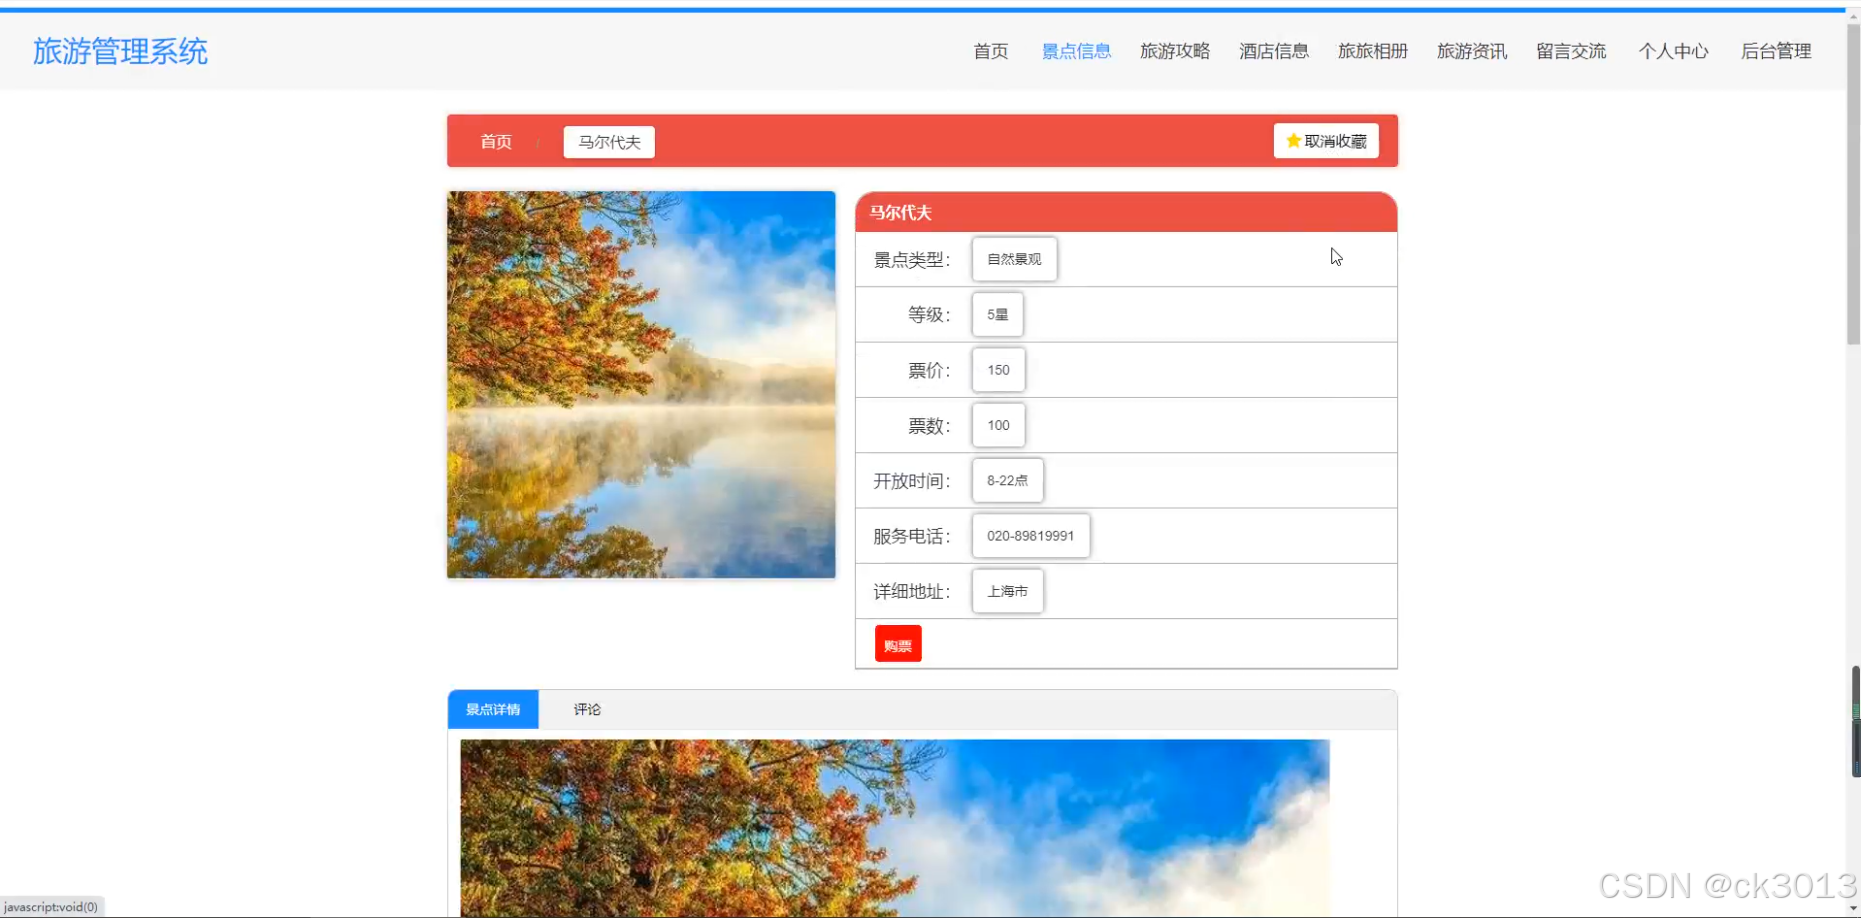Click the opening hours value 8-22点
Viewport: 1861px width, 918px height.
(x=1007, y=480)
